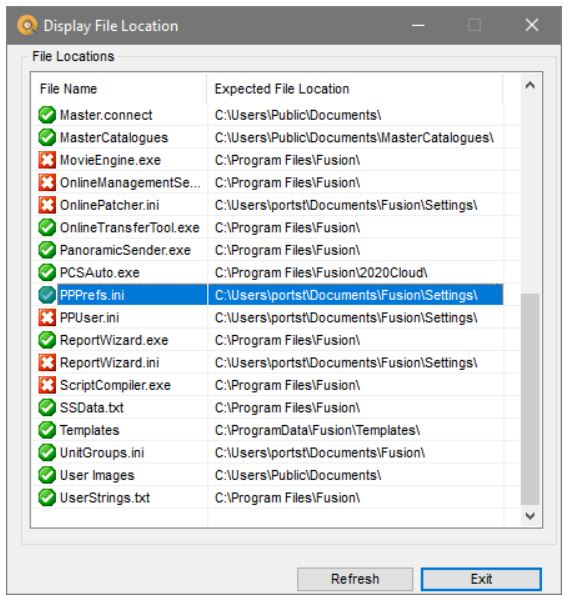This screenshot has width=567, height=600.
Task: Click the red X icon beside MovieEngine.exe
Action: pyautogui.click(x=47, y=160)
